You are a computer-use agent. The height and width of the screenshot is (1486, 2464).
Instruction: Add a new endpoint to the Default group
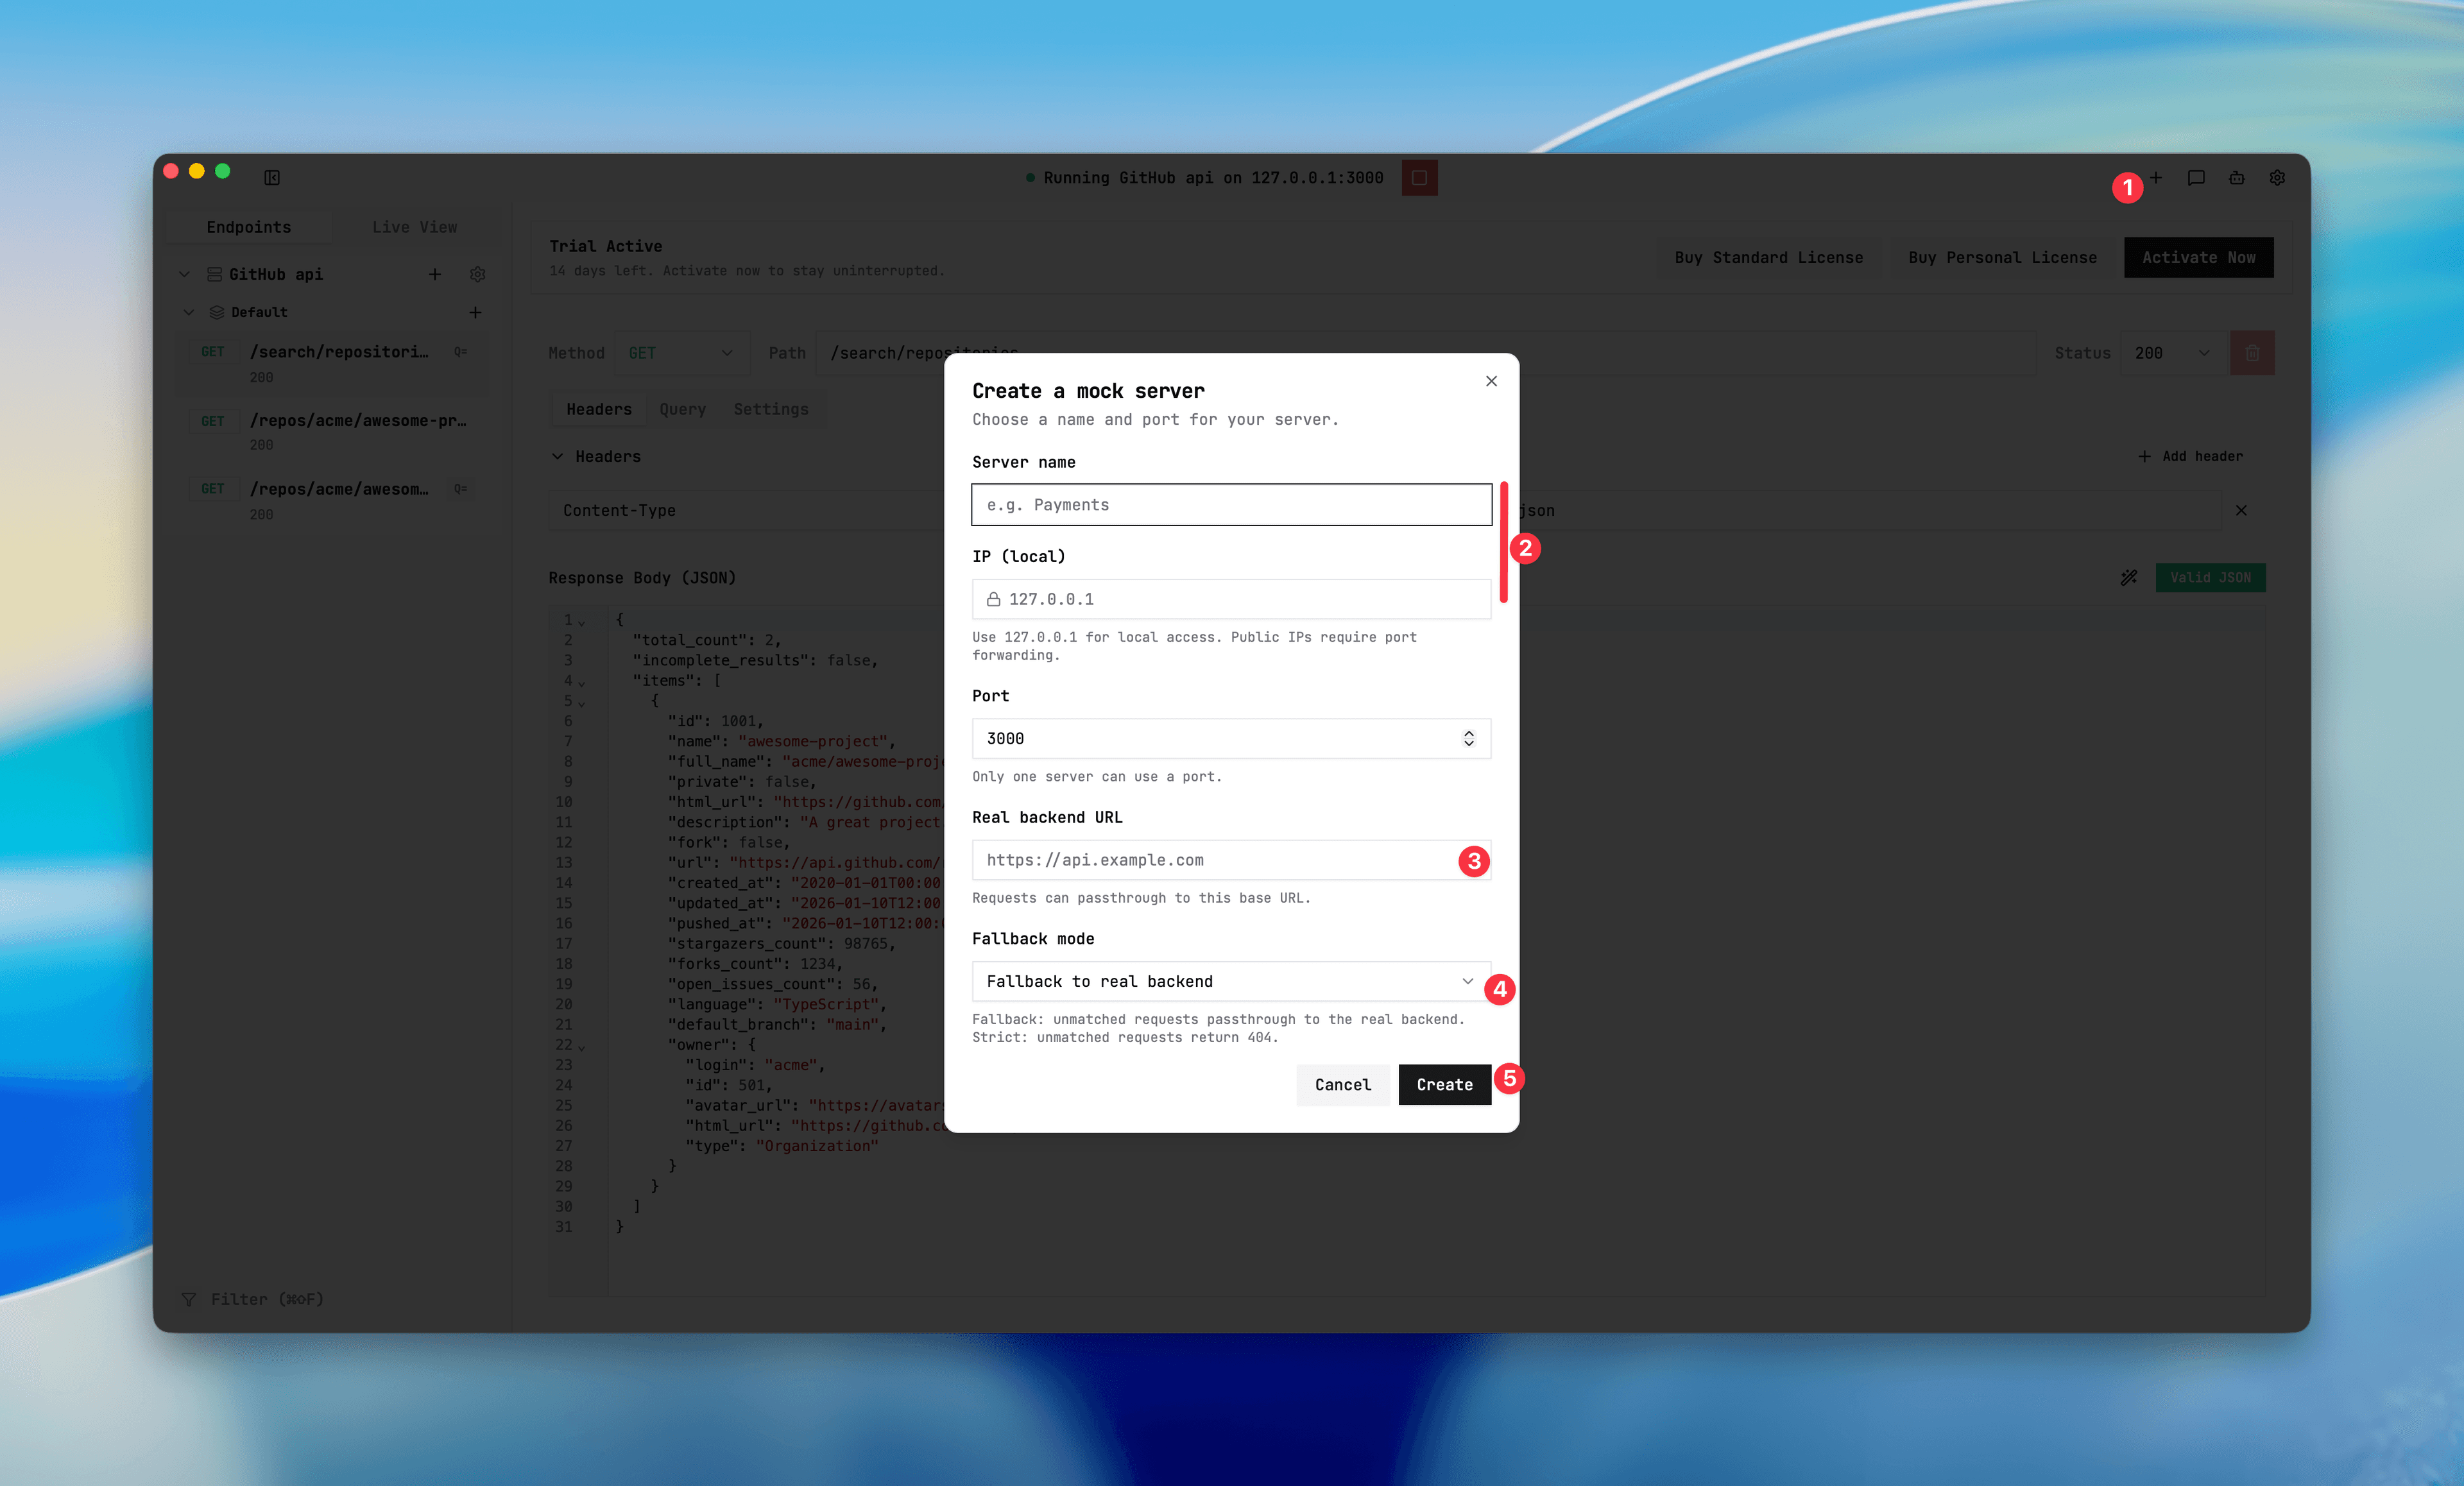pyautogui.click(x=475, y=312)
